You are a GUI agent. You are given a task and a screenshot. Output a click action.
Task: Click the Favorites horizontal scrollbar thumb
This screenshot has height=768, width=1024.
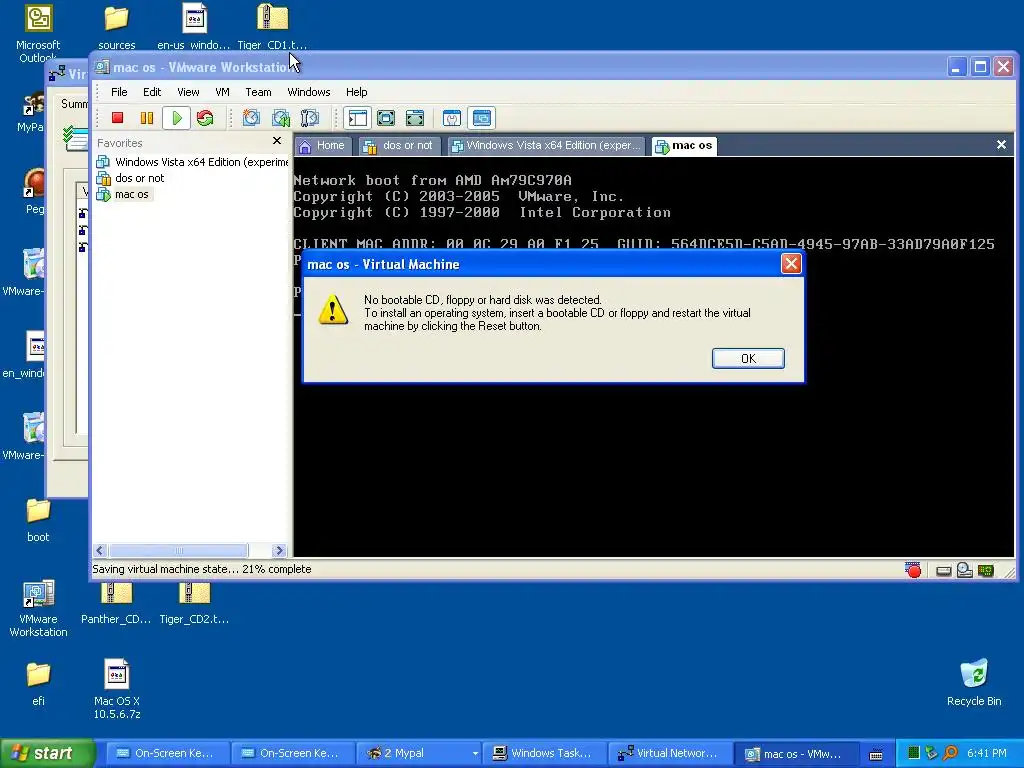[x=178, y=551]
